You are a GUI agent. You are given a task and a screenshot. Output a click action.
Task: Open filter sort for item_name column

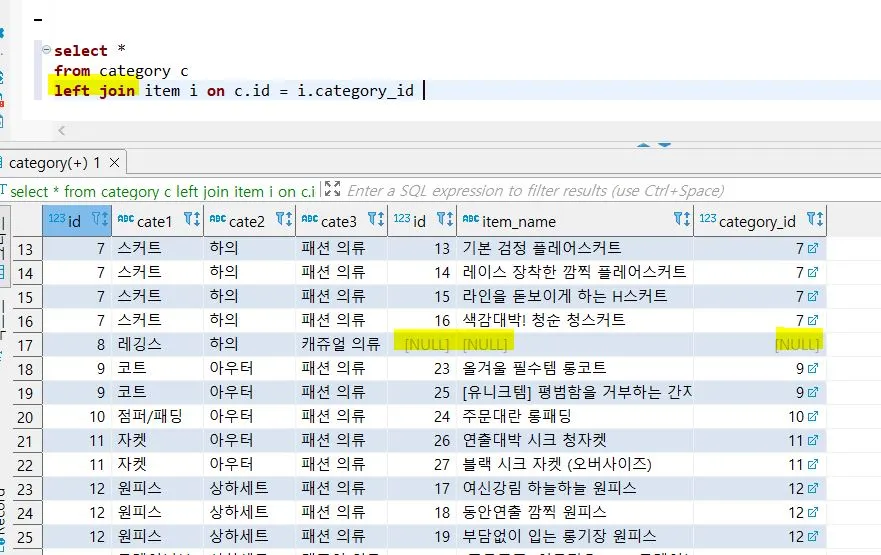682,219
